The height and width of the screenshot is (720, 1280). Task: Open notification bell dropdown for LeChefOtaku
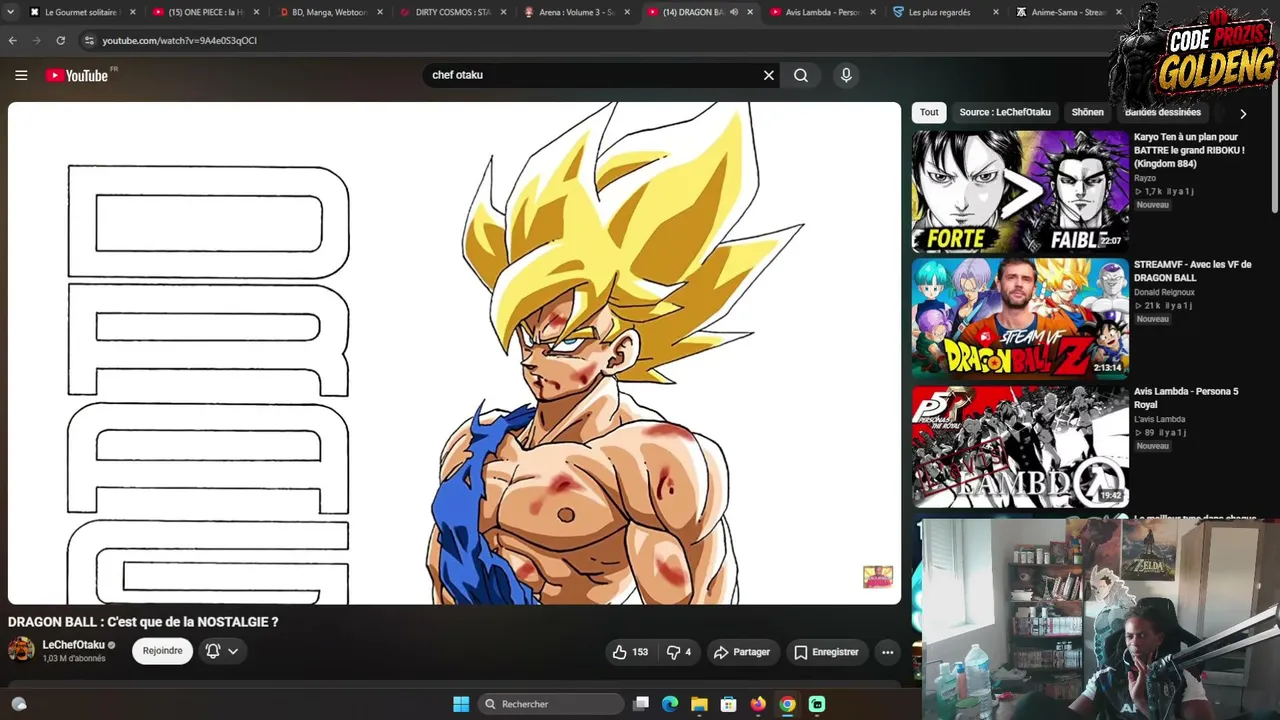[223, 651]
